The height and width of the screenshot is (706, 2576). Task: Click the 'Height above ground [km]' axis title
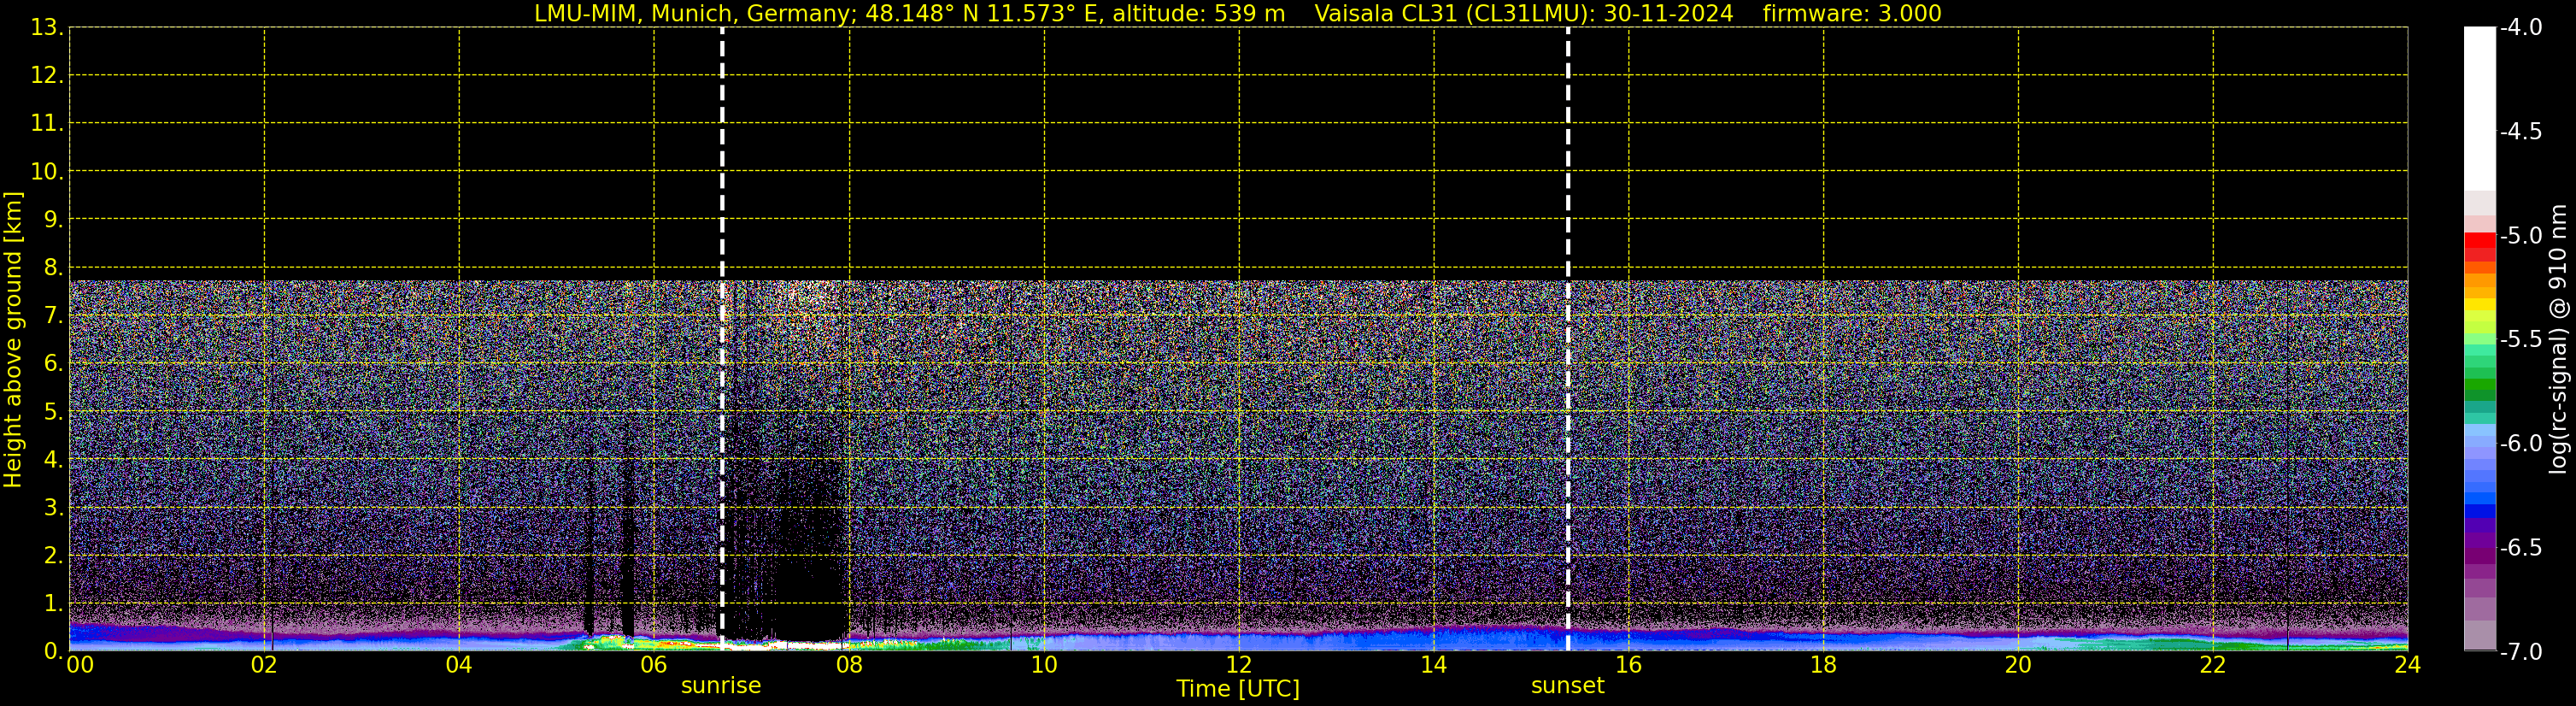[13, 340]
